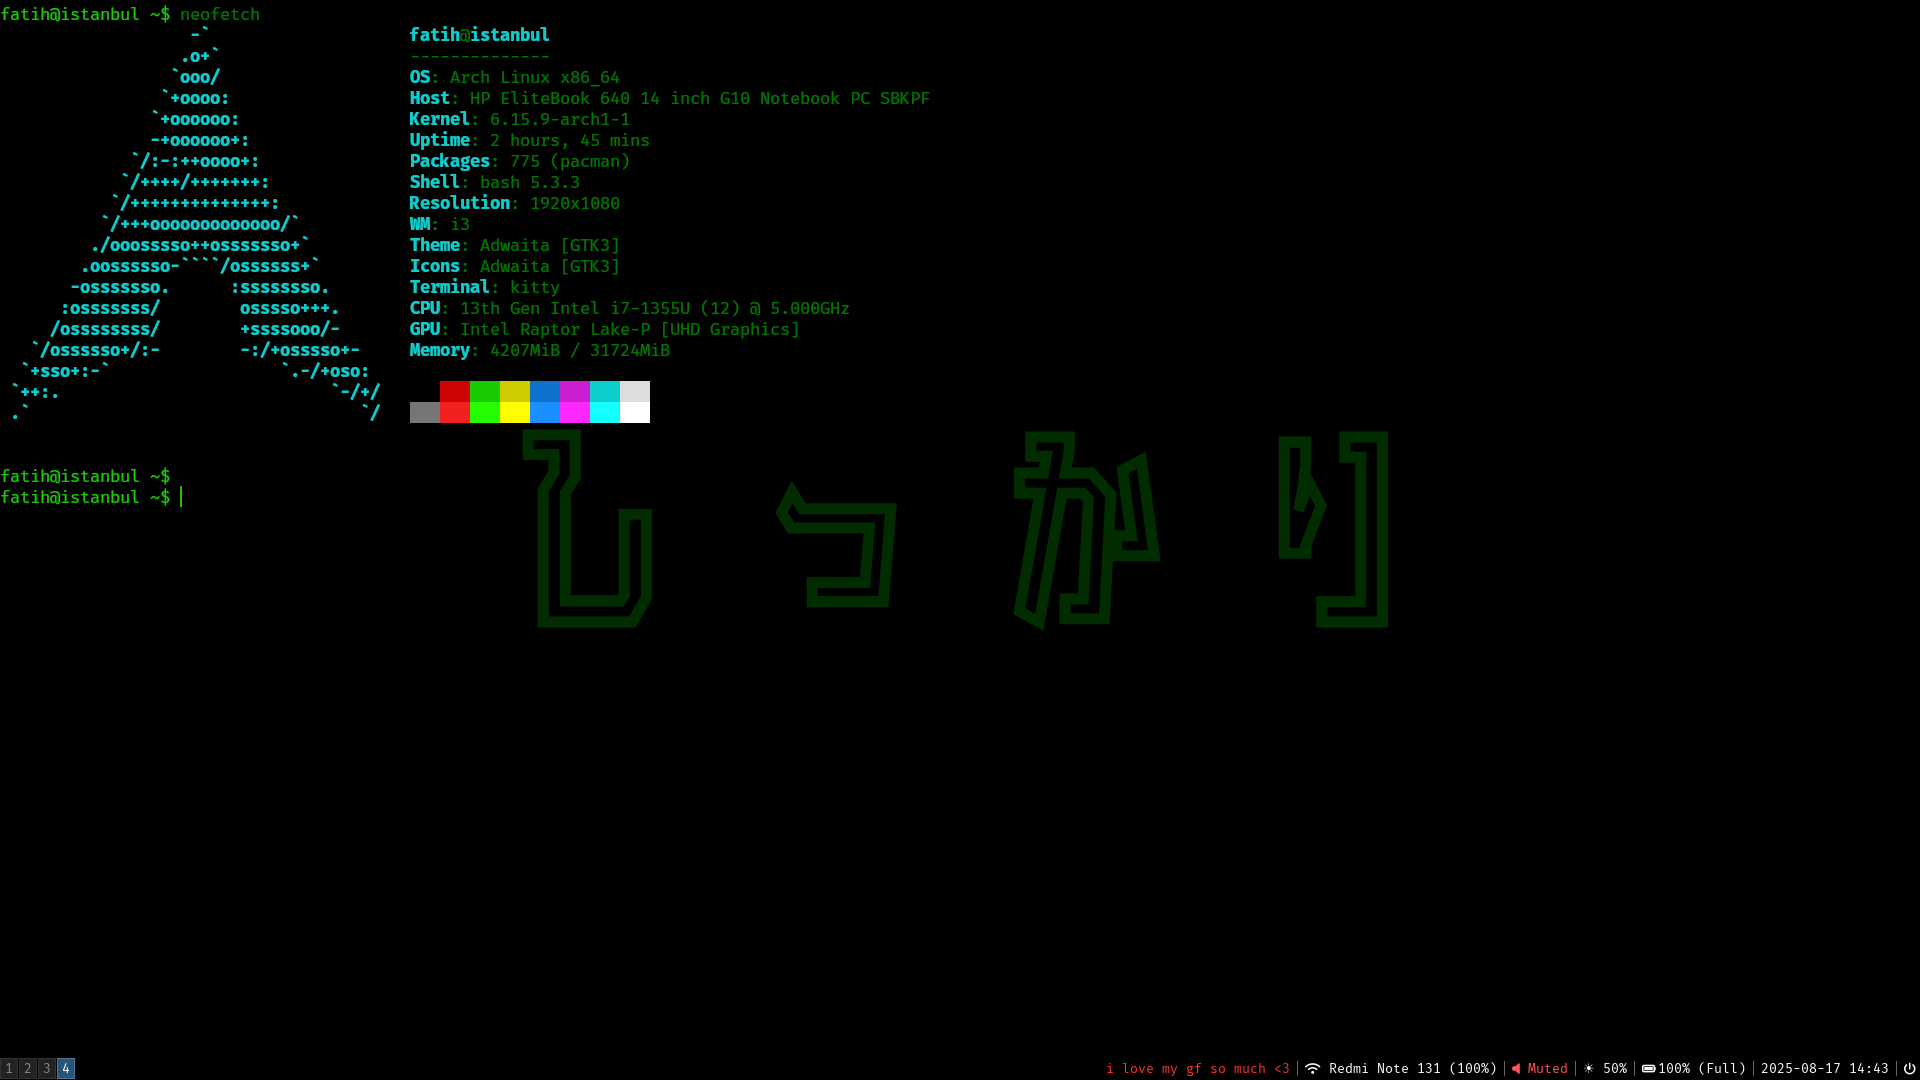This screenshot has width=1920, height=1080.
Task: Click the 100% (Full) battery text
Action: [1702, 1068]
